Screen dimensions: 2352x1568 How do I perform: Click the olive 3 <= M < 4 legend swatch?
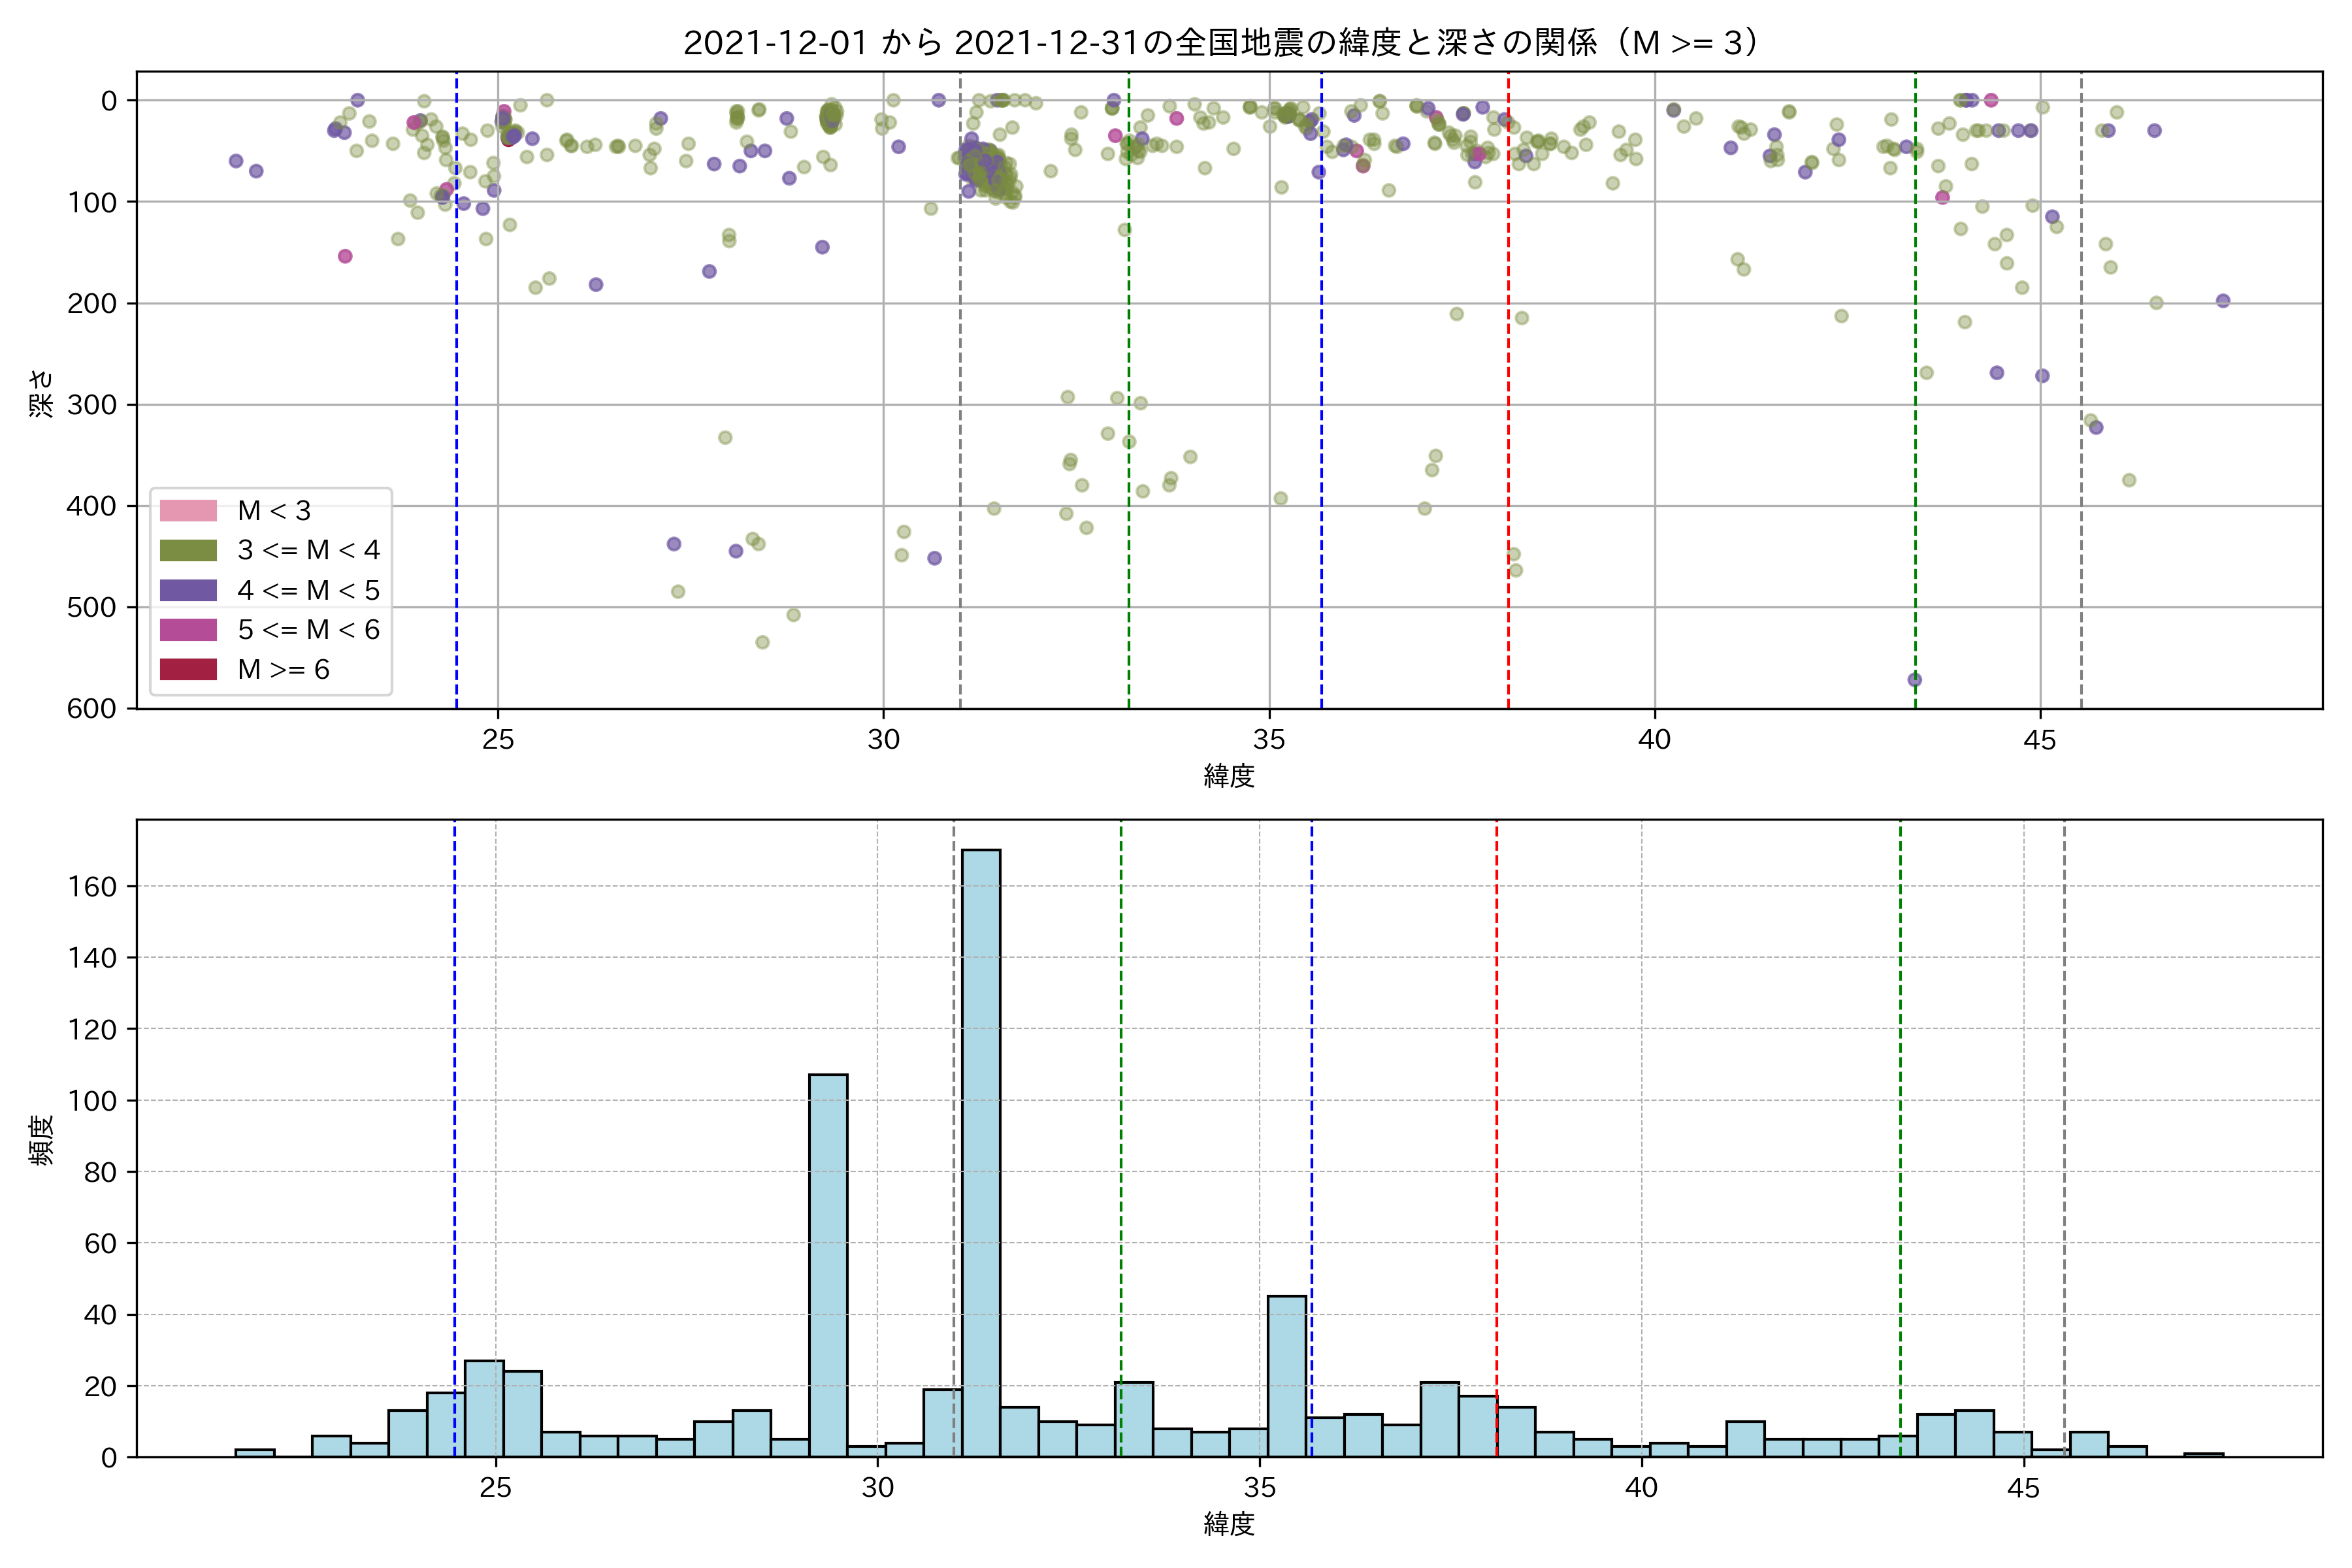188,550
